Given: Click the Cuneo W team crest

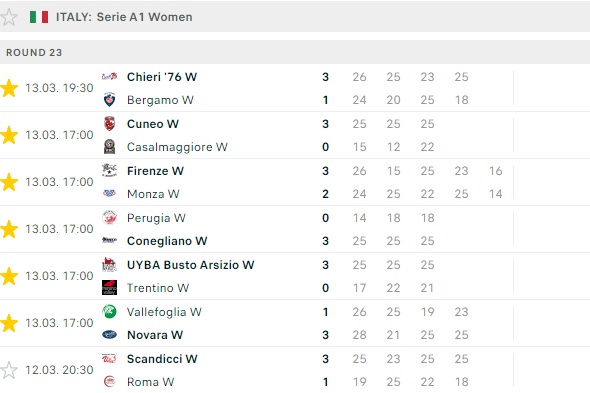Looking at the screenshot, I should click(x=109, y=123).
